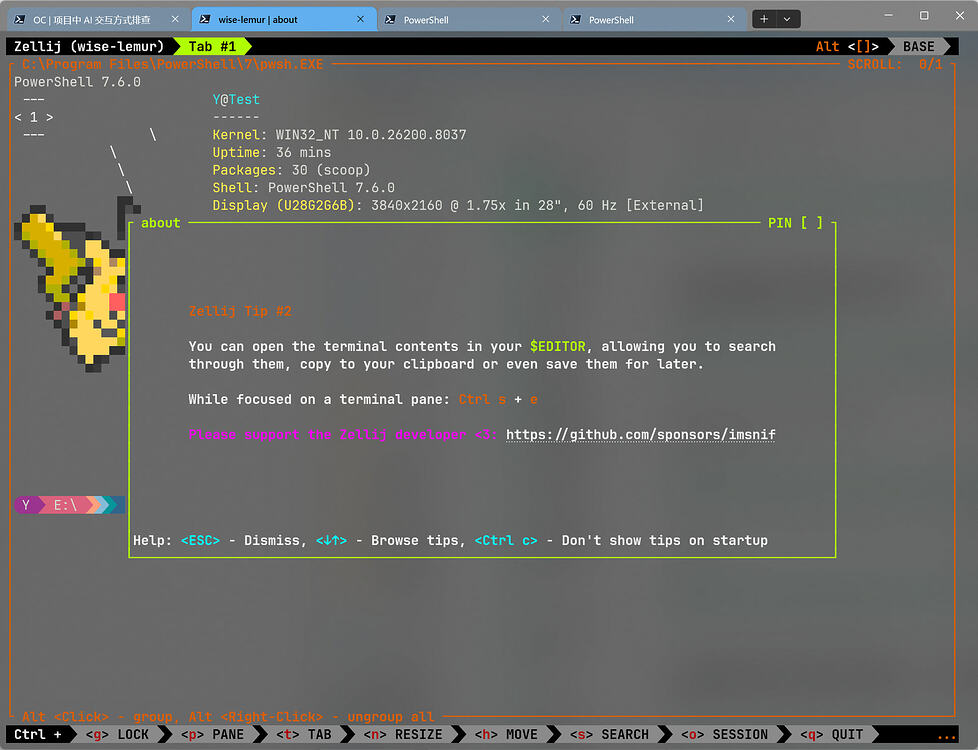Click the <↓↑> browse tips hint

pyautogui.click(x=331, y=540)
